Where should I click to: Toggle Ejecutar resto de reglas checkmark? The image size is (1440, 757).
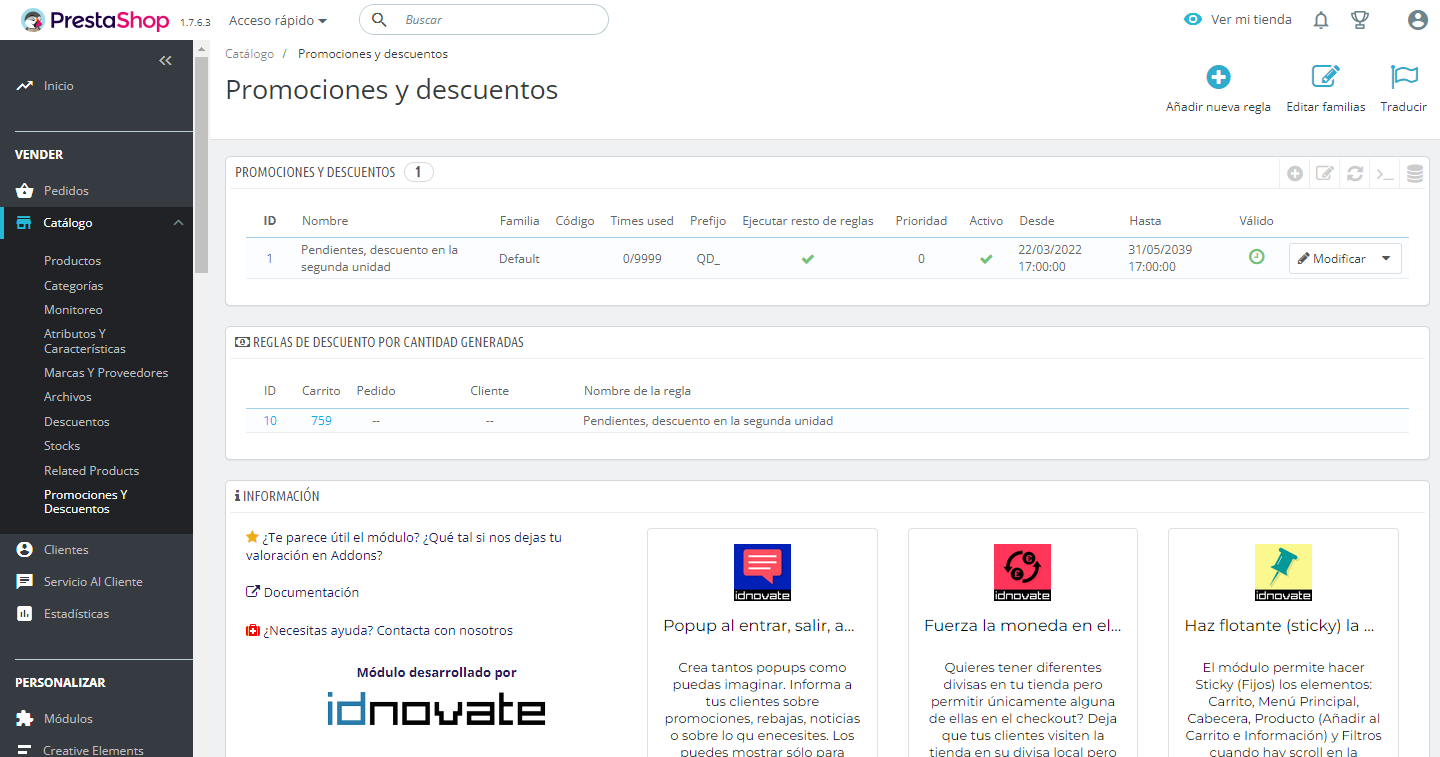(808, 259)
